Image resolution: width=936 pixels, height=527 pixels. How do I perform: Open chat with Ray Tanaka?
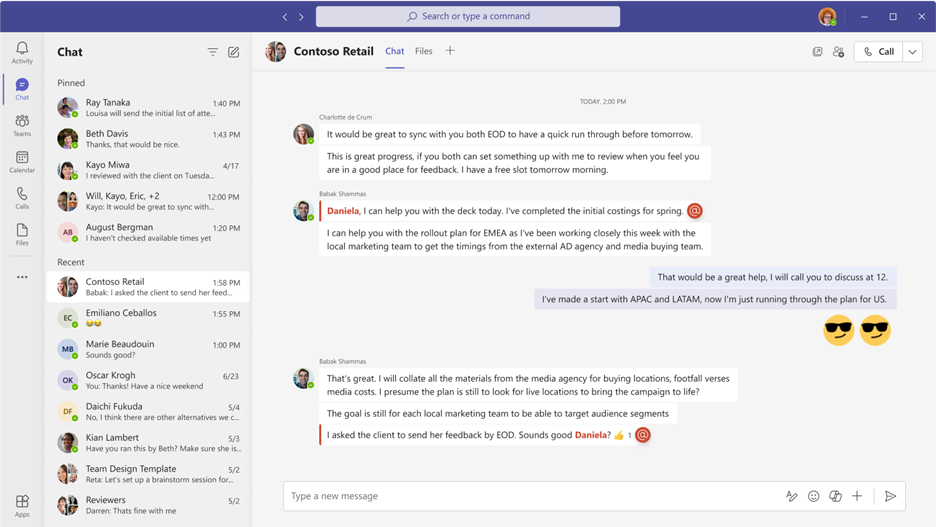coord(148,107)
